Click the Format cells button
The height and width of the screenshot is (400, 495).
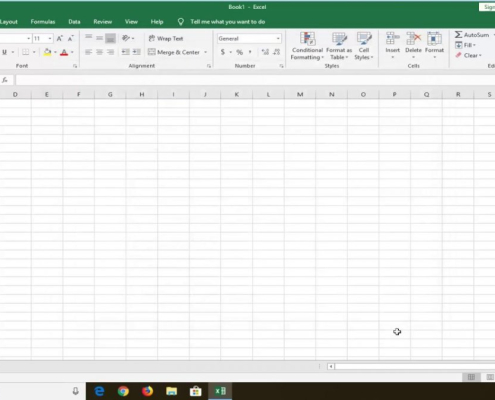point(434,46)
